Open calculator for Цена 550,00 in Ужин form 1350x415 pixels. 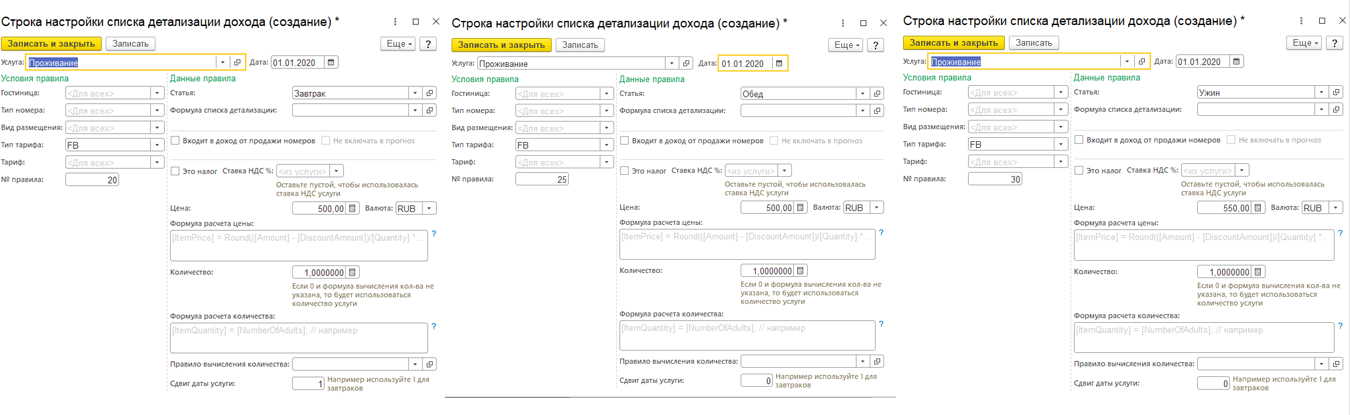1258,208
